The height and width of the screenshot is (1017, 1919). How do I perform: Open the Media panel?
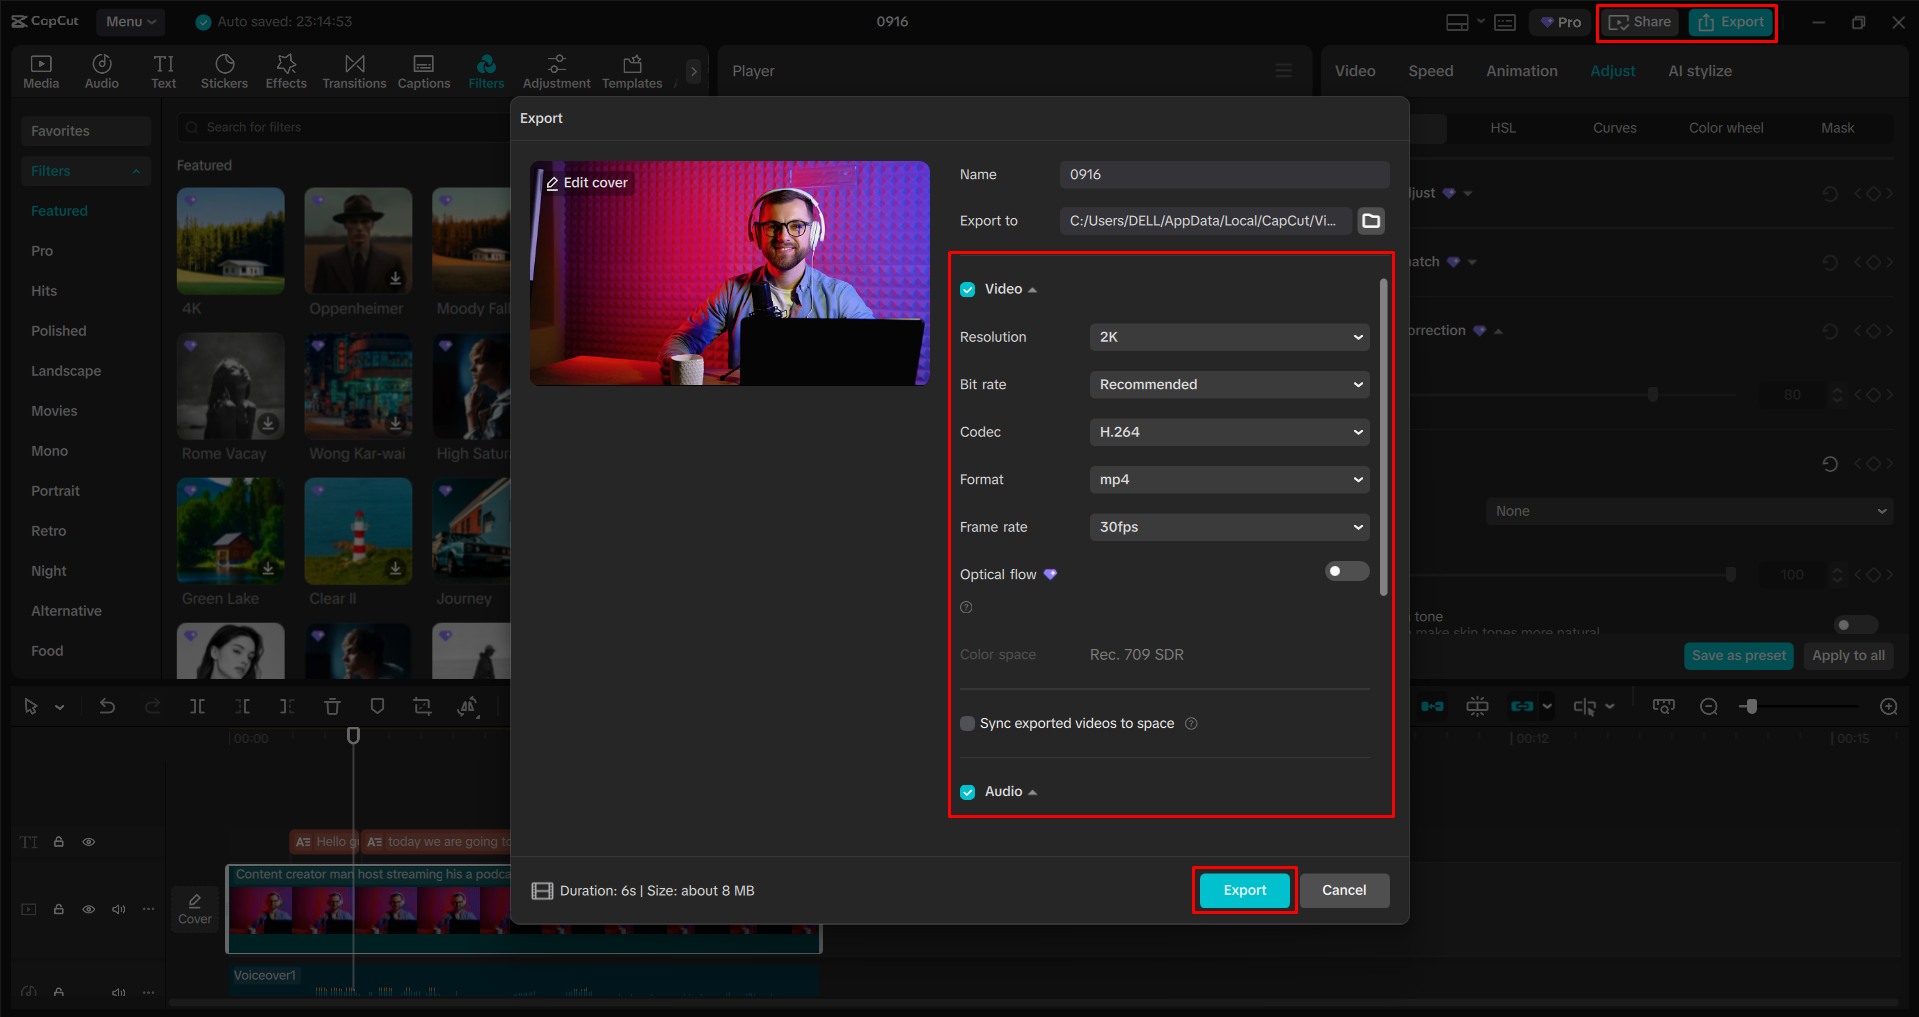click(40, 70)
